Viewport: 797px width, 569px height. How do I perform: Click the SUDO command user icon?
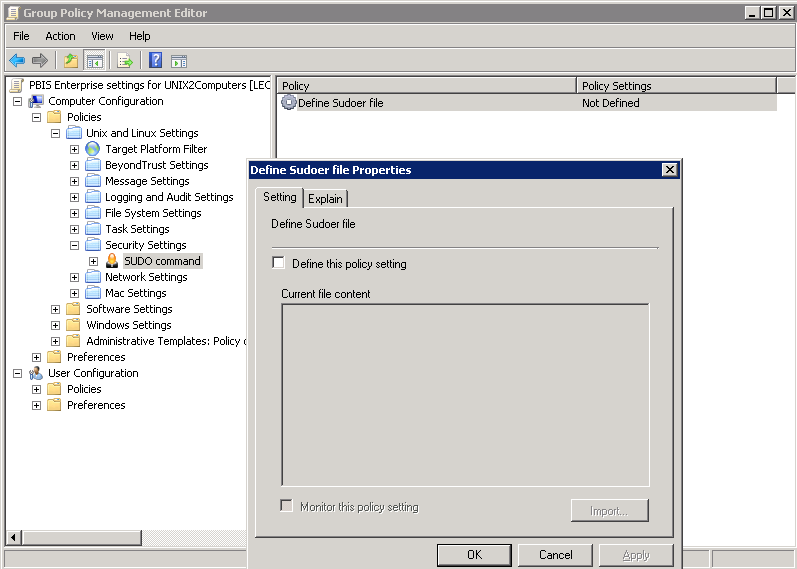point(112,261)
